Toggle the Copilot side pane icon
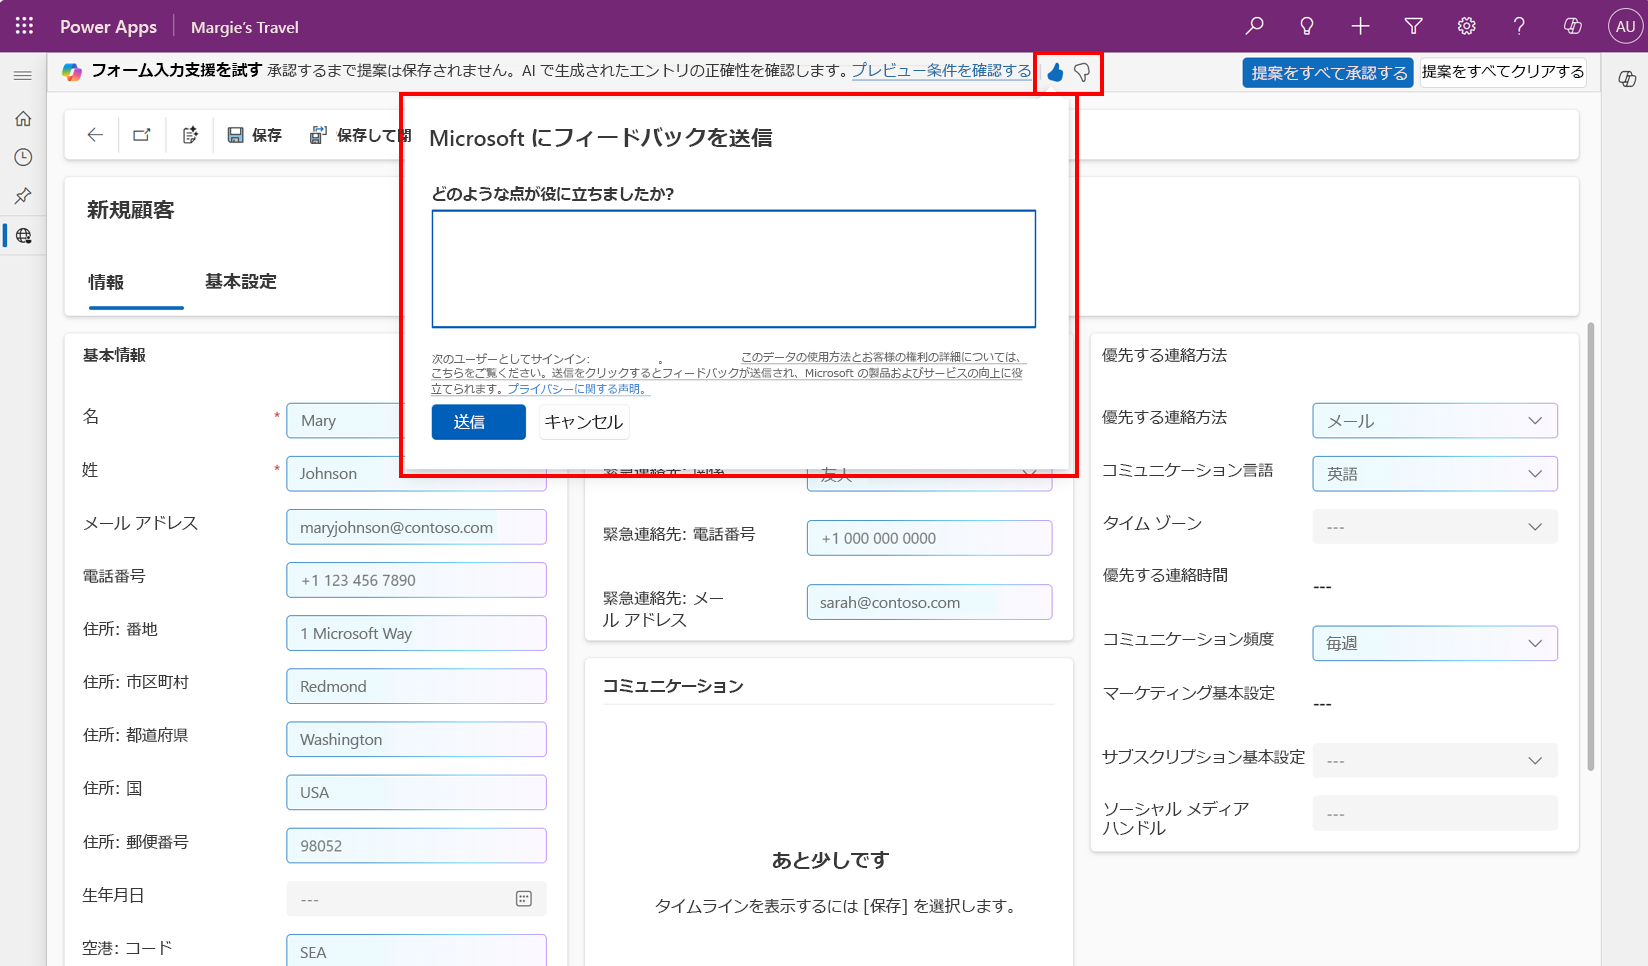Screen dimensions: 1648x966 coord(1627,79)
